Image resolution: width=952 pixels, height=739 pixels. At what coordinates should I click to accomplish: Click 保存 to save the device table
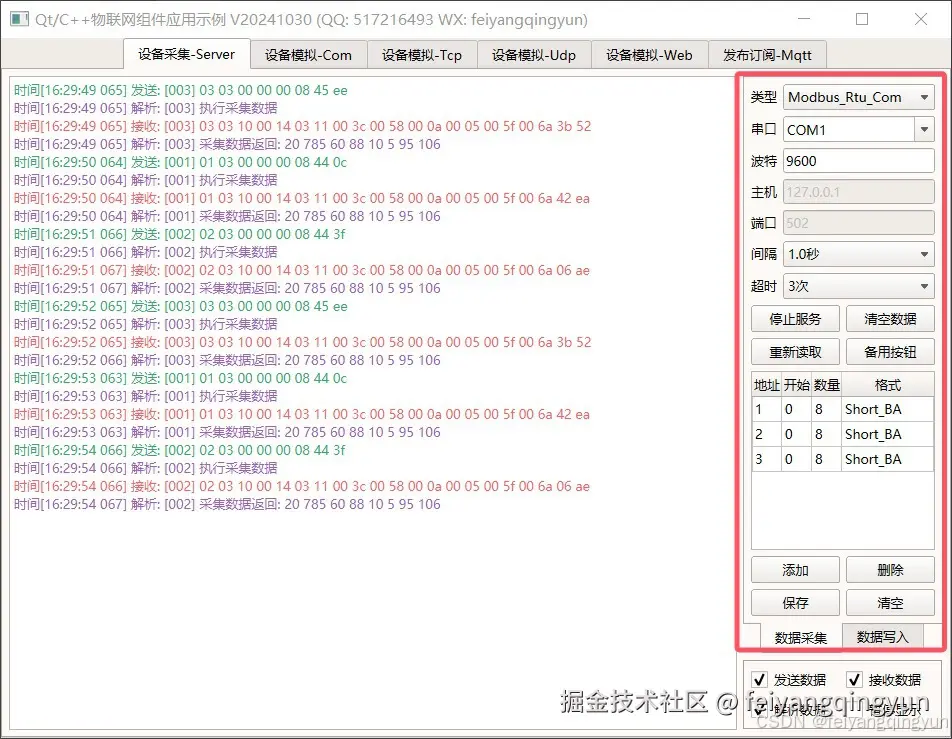coord(795,602)
